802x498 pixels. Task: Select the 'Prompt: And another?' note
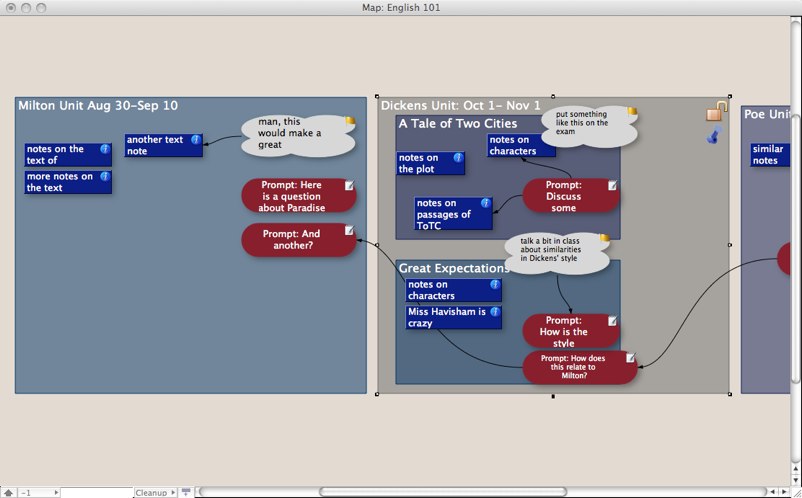(x=299, y=239)
